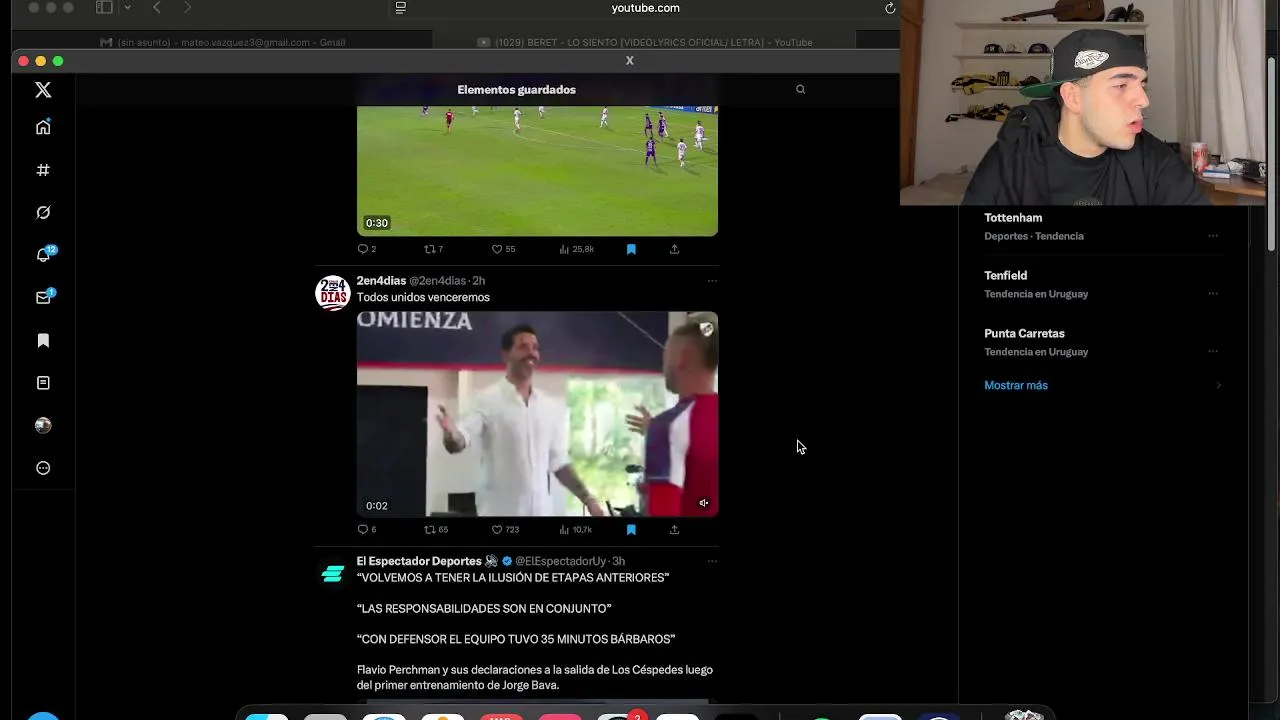Click youtube.com address bar in Safari

pos(645,8)
